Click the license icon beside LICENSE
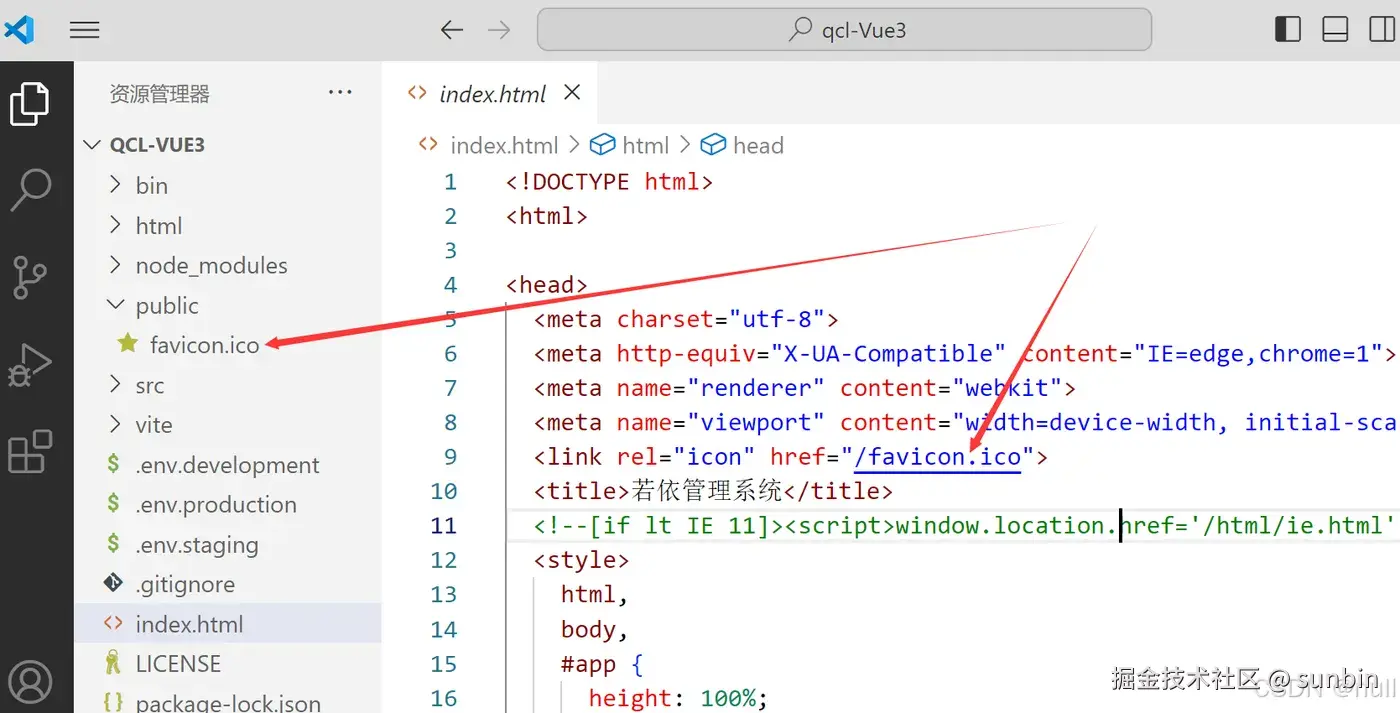 coord(113,662)
